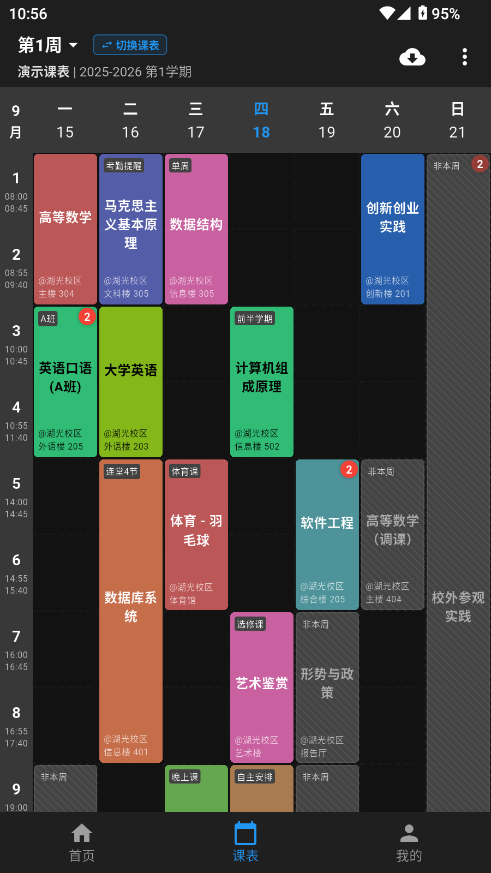Select Thursday 18 date header

pyautogui.click(x=261, y=120)
